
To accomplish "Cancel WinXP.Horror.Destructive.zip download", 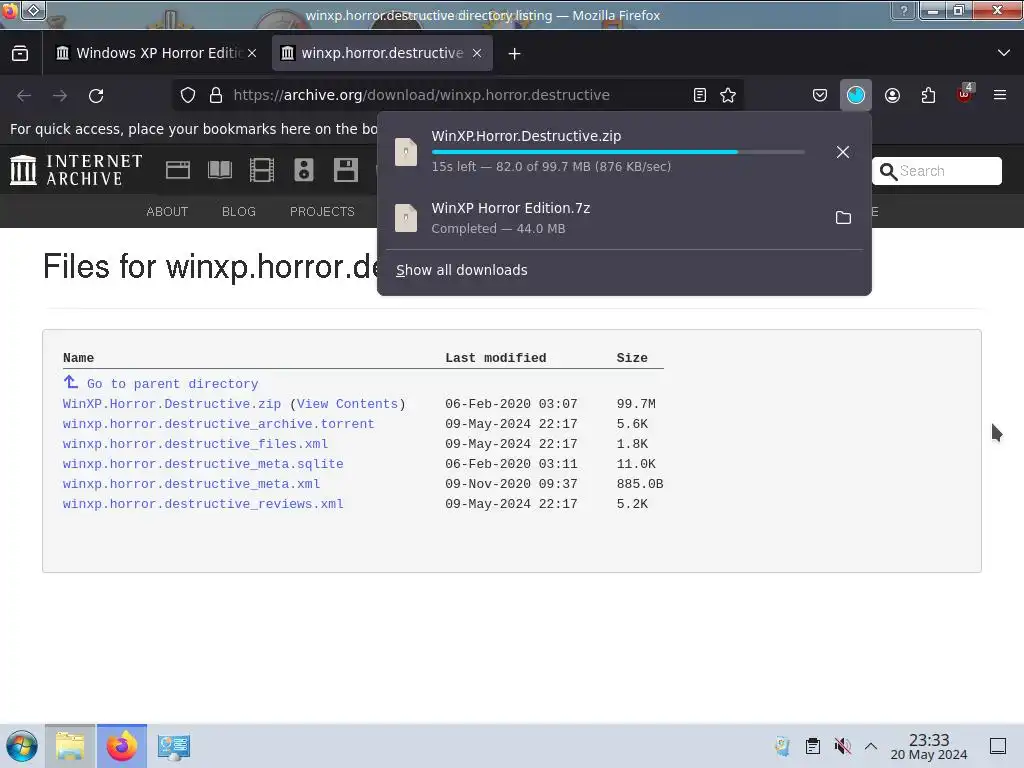I will (x=842, y=152).
